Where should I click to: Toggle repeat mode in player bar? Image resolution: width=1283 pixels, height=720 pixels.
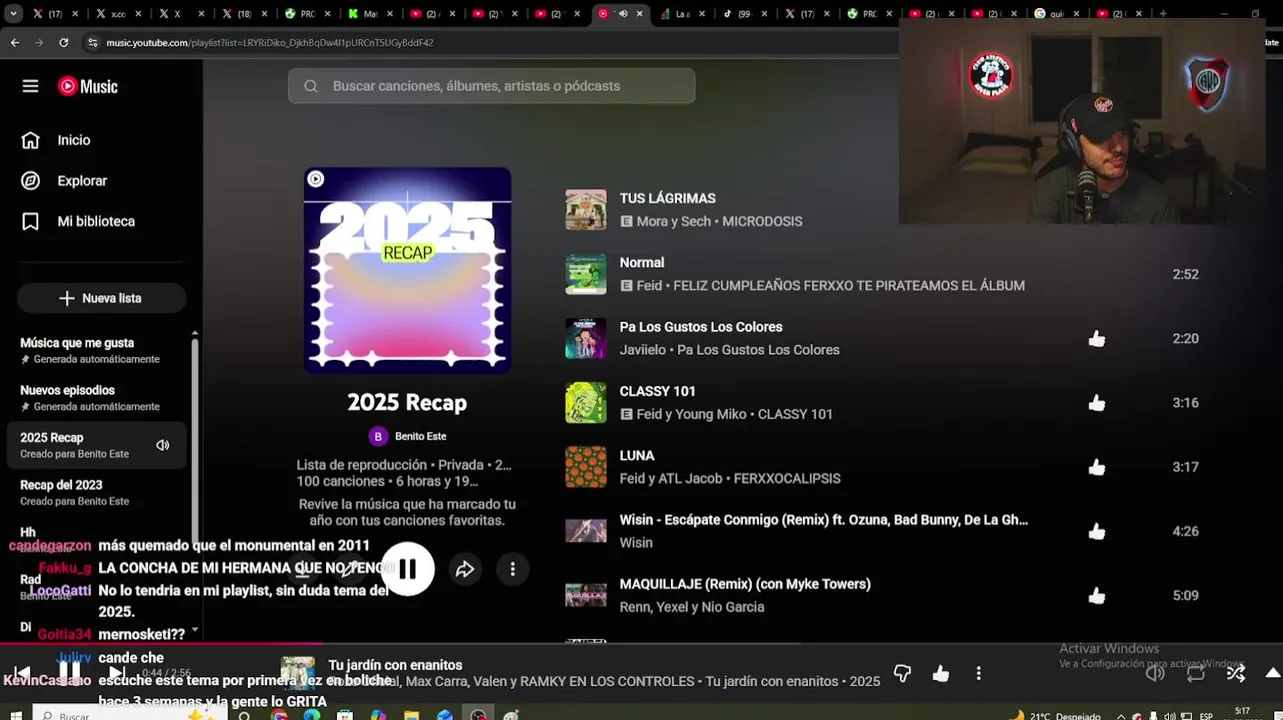tap(1196, 673)
